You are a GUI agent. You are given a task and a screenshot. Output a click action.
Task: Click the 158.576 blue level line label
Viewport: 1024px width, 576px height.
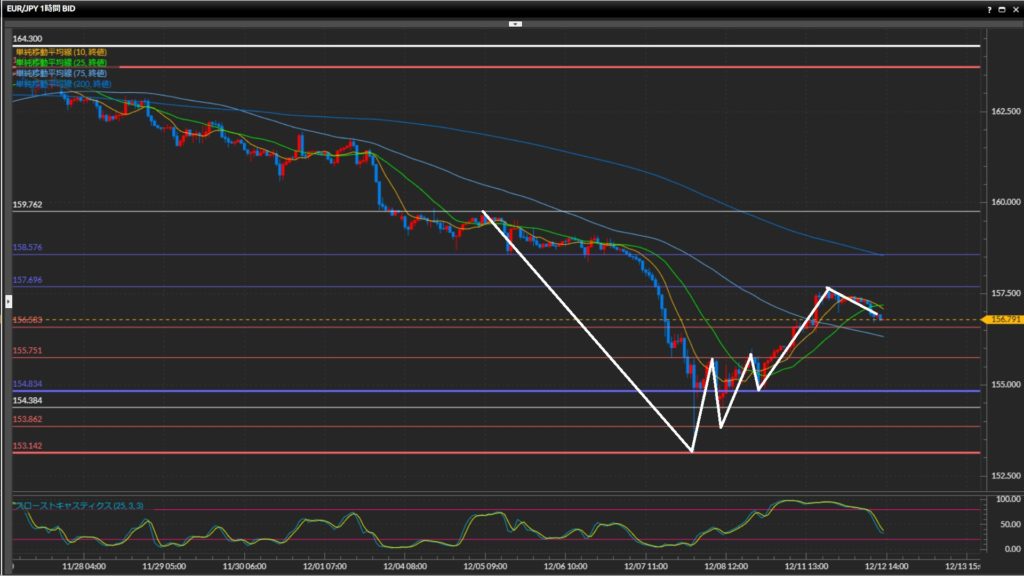coord(27,247)
